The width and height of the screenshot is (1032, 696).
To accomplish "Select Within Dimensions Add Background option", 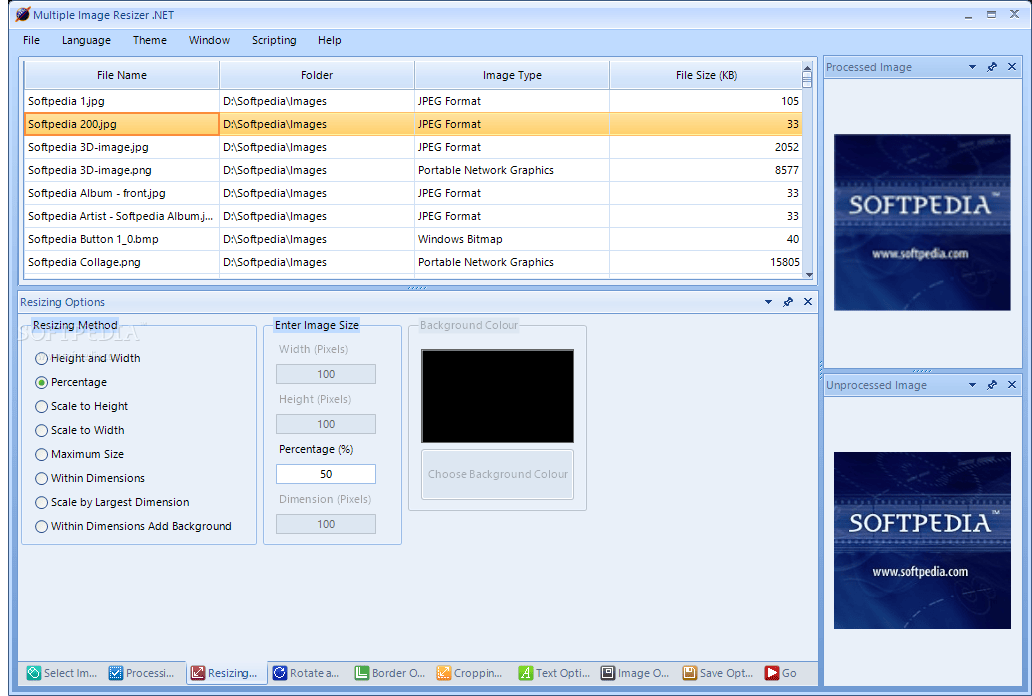I will click(x=41, y=526).
